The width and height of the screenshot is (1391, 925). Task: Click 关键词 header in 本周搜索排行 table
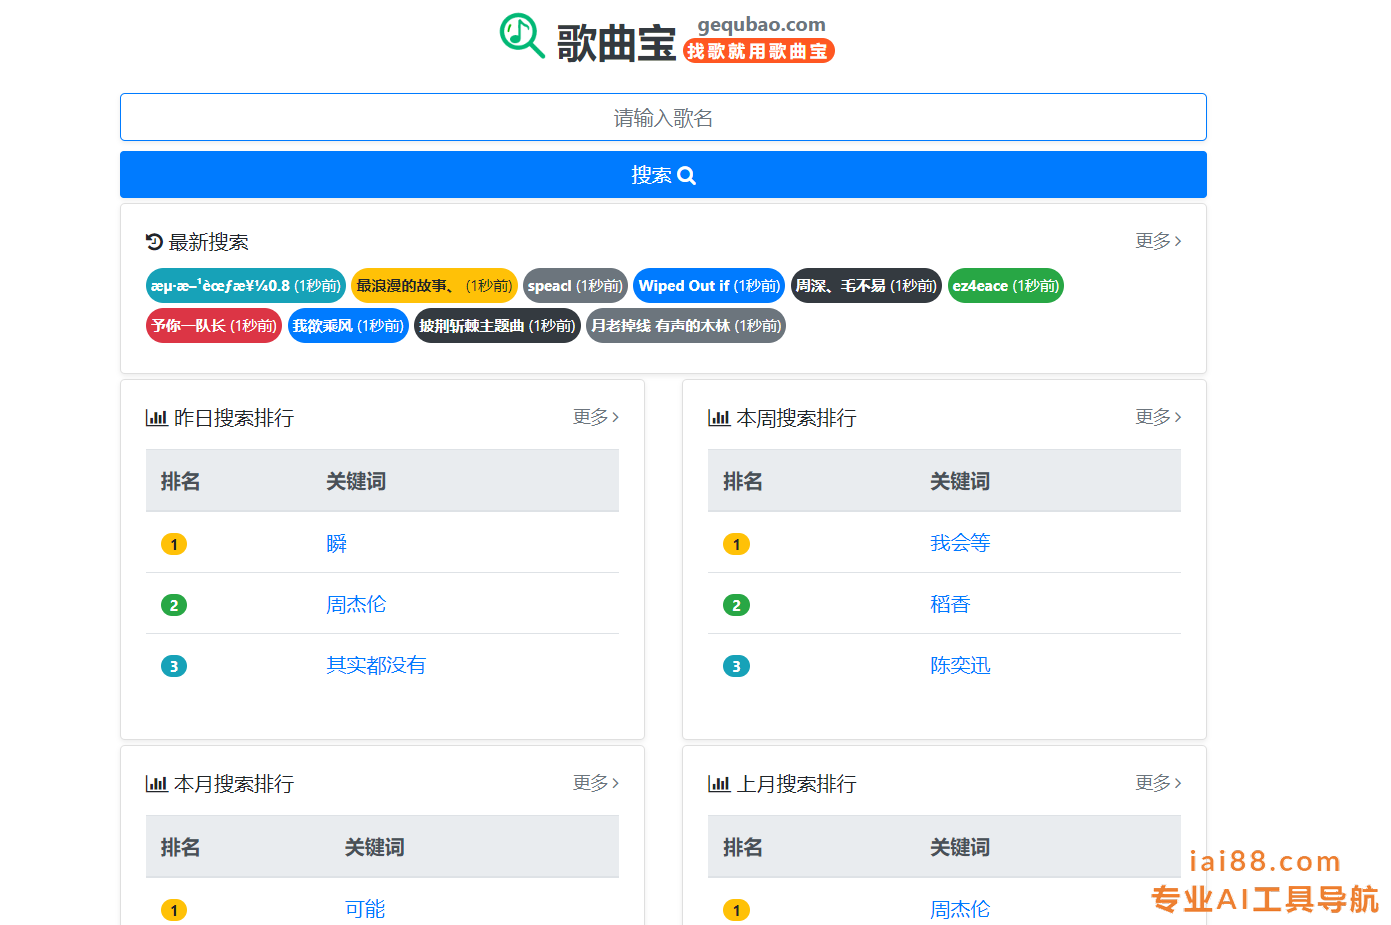click(960, 481)
